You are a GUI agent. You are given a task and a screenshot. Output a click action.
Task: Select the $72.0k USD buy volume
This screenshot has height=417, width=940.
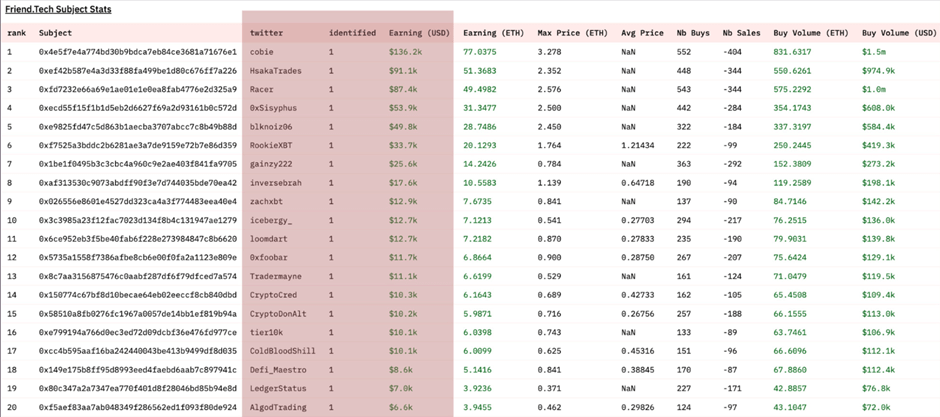point(876,407)
